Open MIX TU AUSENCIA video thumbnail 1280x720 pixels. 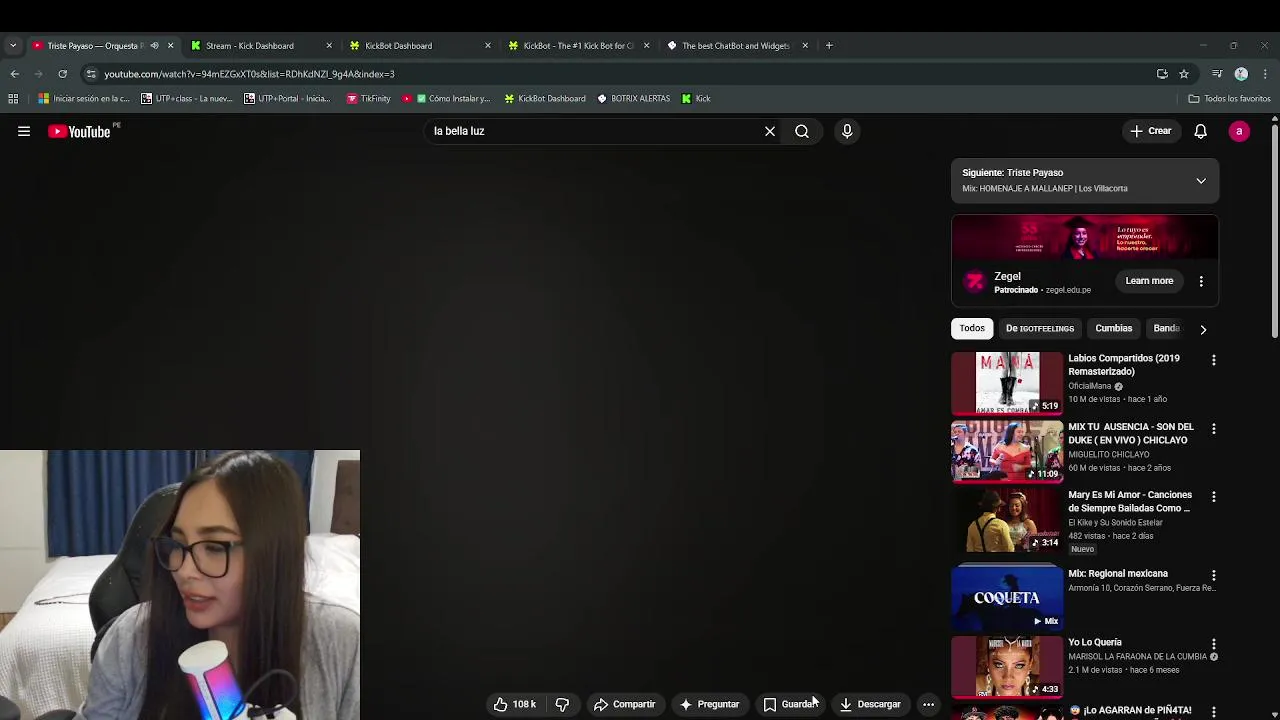(1007, 451)
